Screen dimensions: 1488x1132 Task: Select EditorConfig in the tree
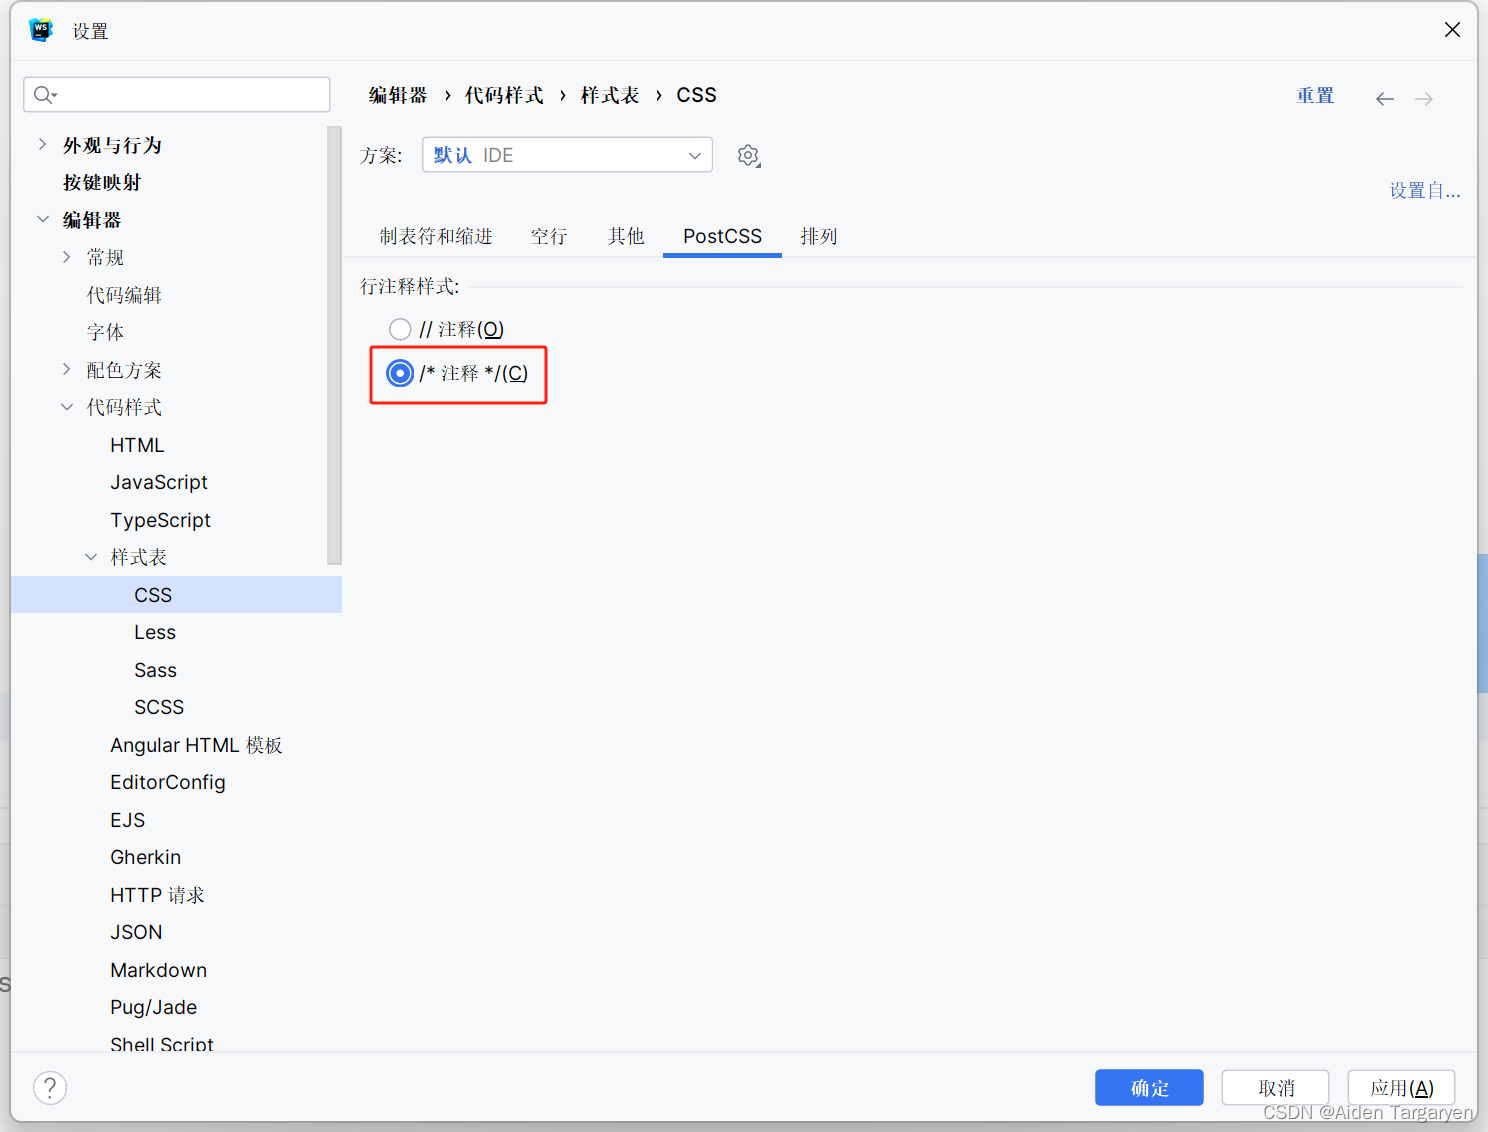(168, 782)
